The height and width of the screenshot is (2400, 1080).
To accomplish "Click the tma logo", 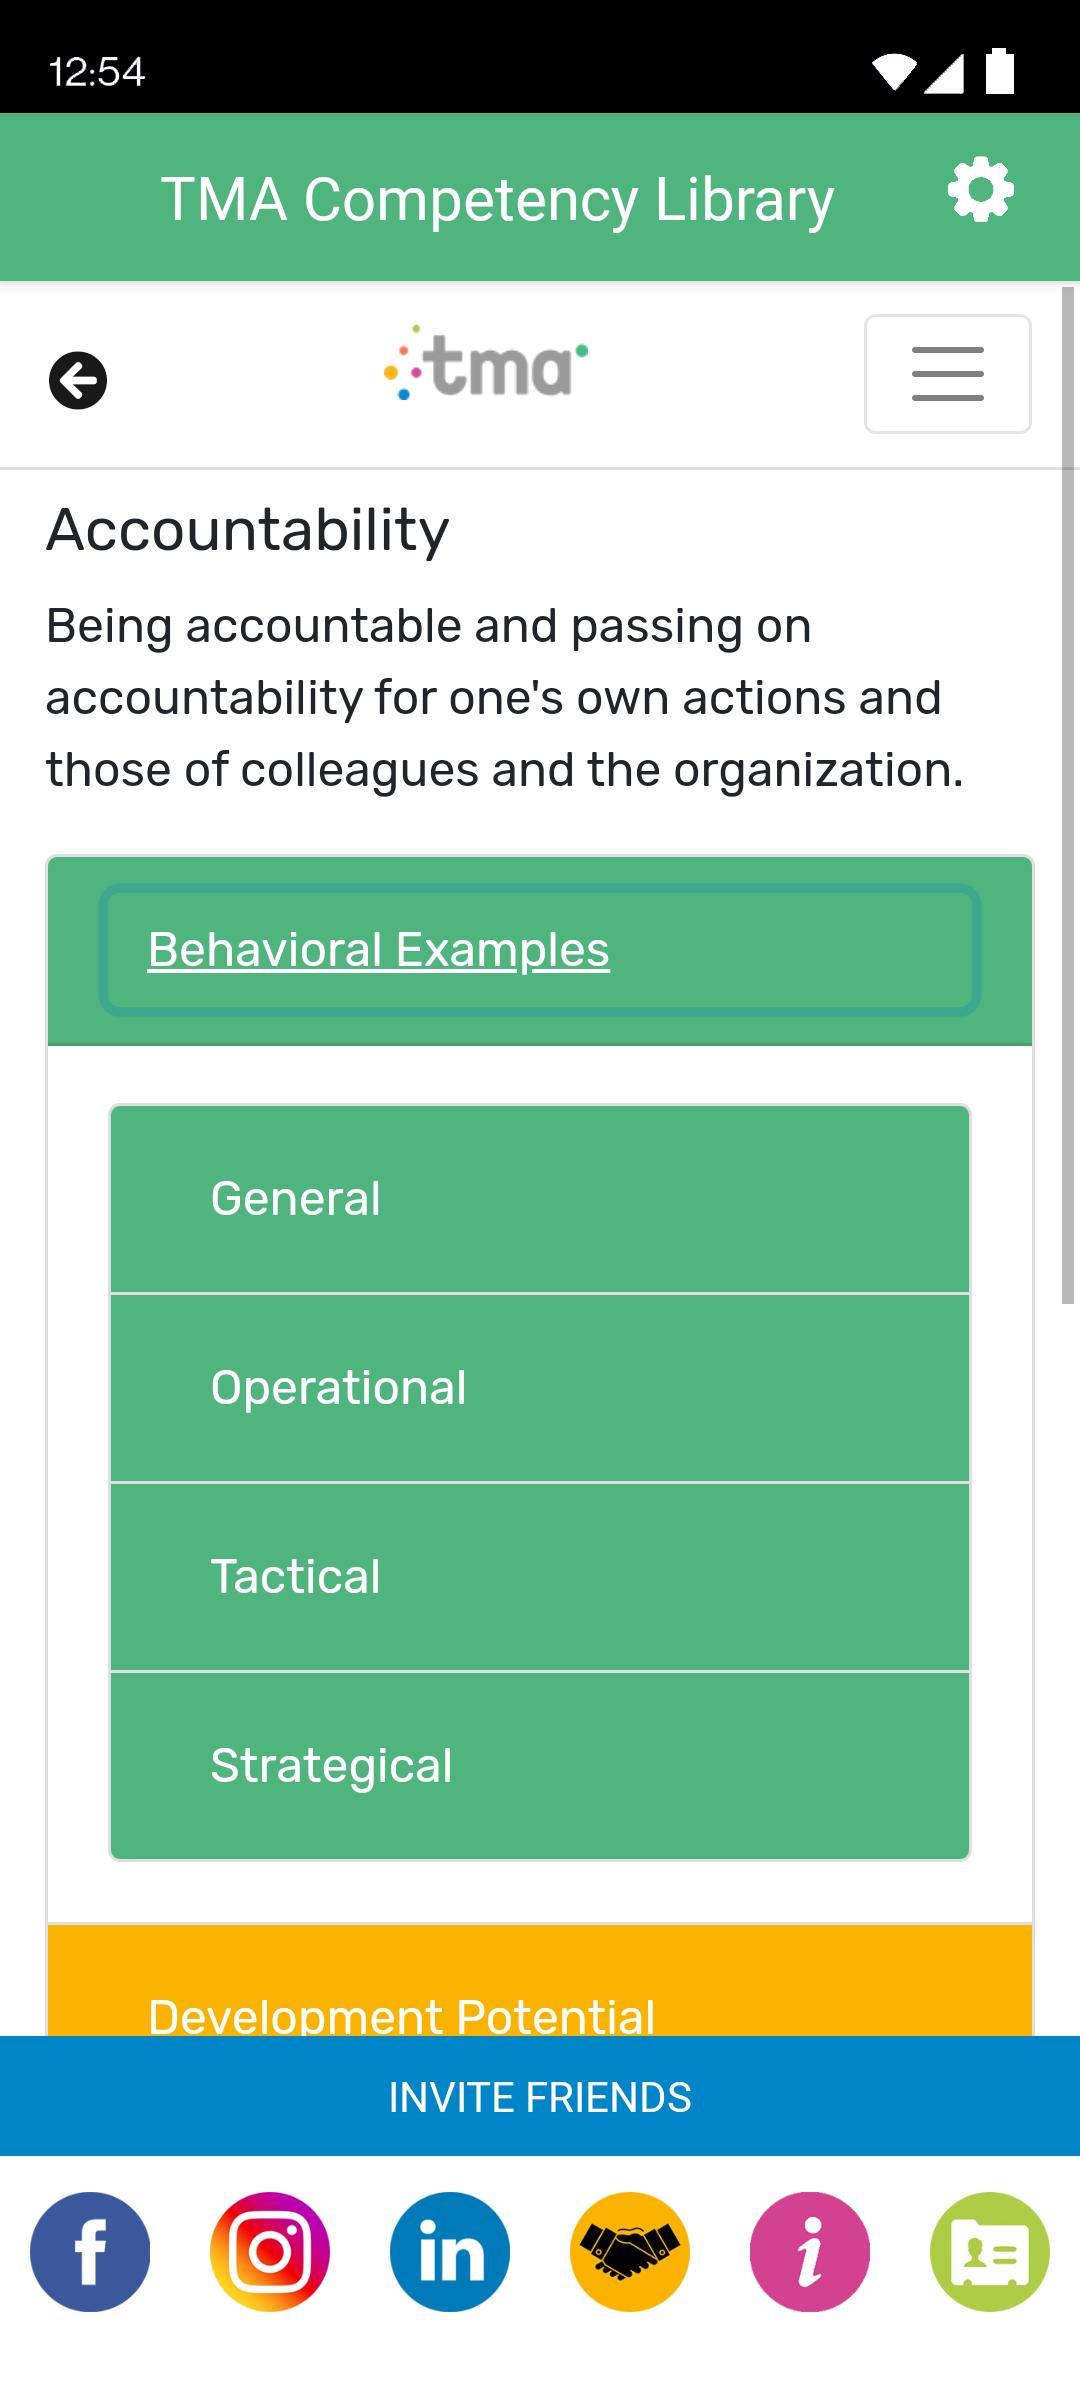I will point(486,363).
